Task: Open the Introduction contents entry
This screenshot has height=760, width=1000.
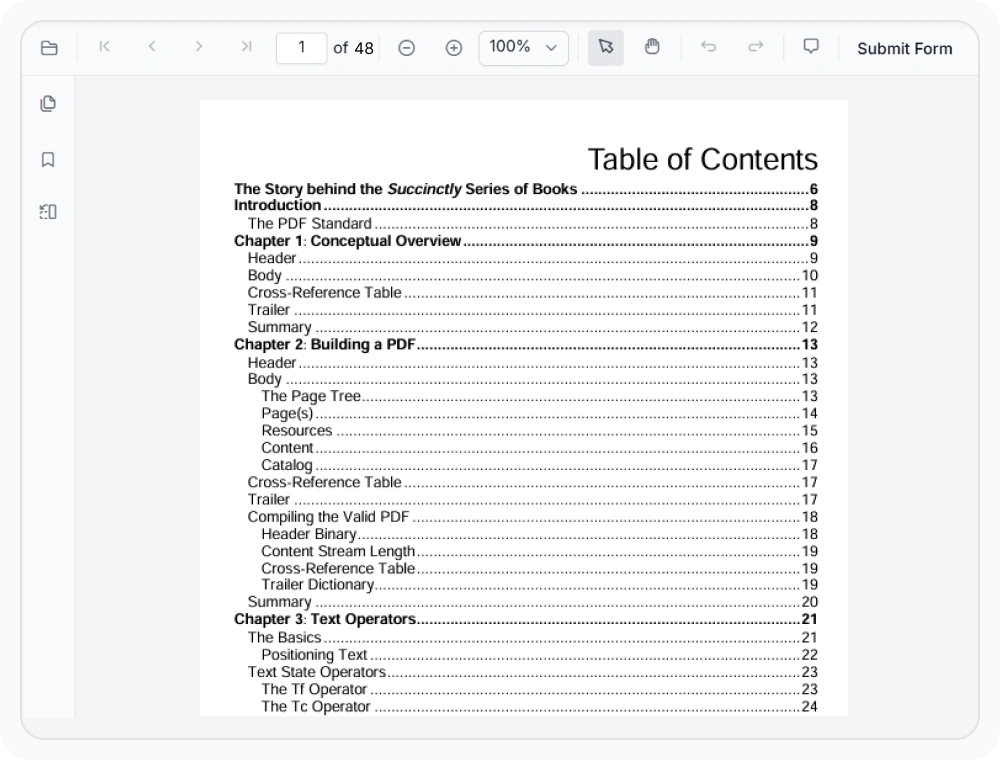Action: [526, 205]
